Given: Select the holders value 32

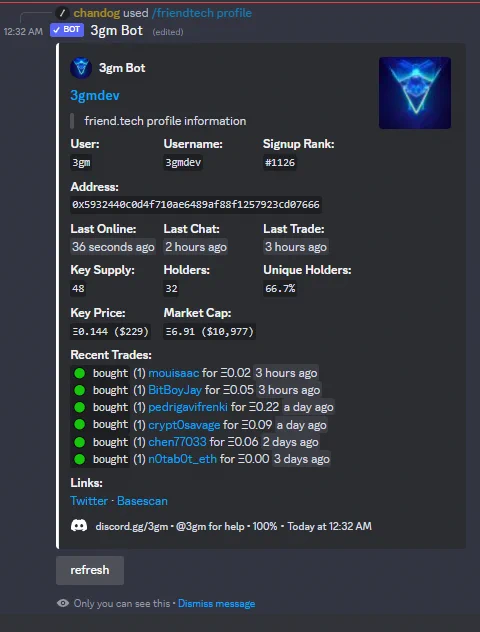Looking at the screenshot, I should click(x=171, y=289).
